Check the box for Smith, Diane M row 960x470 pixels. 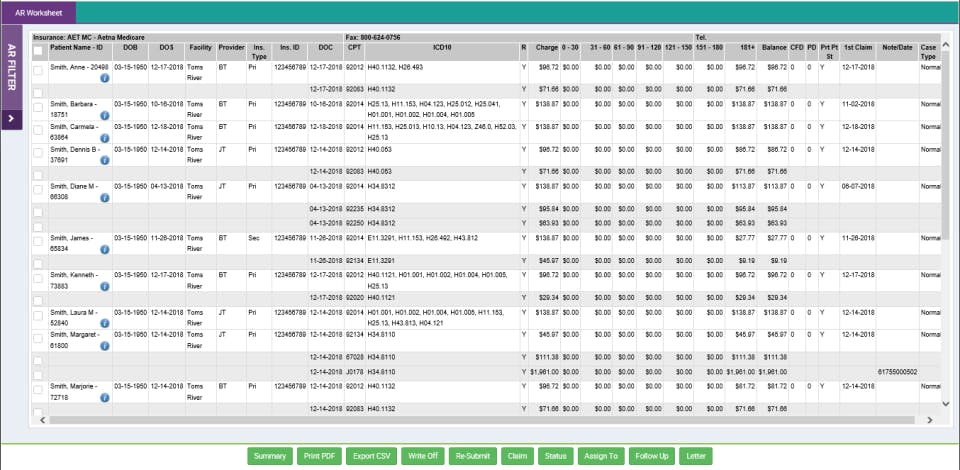38,190
